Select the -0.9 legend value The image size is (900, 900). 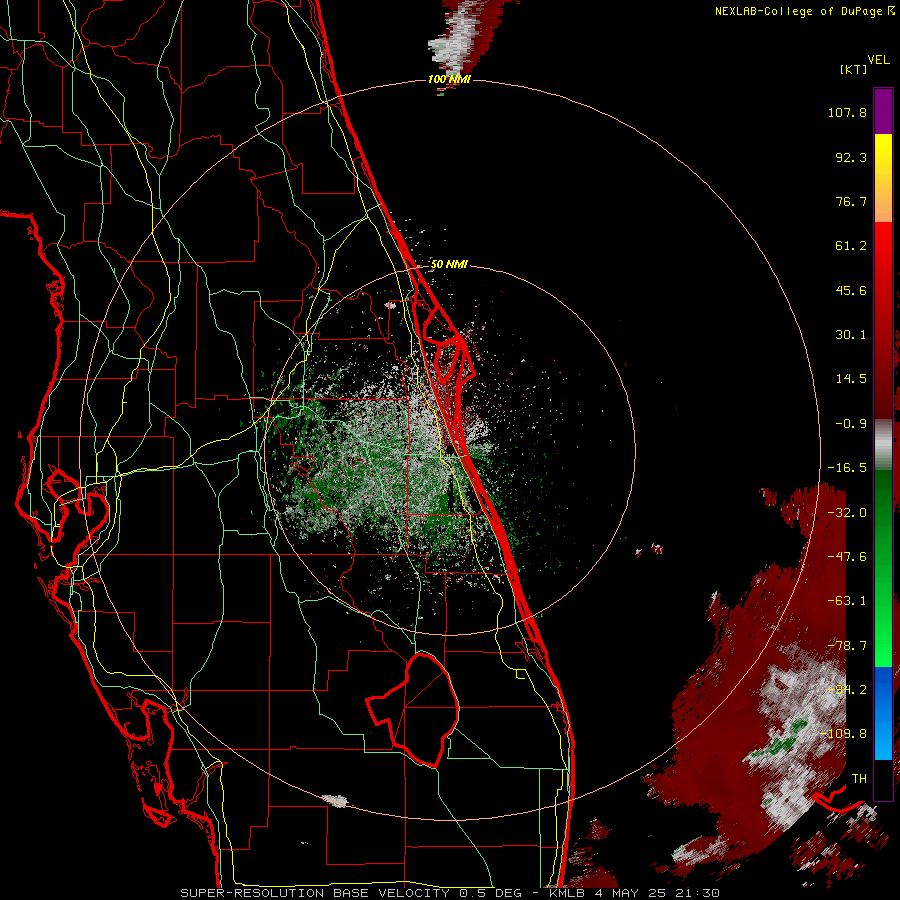click(851, 424)
